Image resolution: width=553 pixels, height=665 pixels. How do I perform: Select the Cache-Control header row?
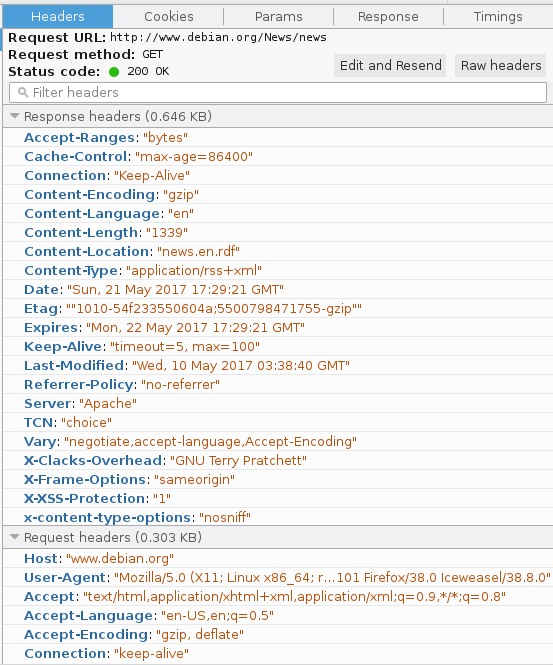pyautogui.click(x=278, y=156)
